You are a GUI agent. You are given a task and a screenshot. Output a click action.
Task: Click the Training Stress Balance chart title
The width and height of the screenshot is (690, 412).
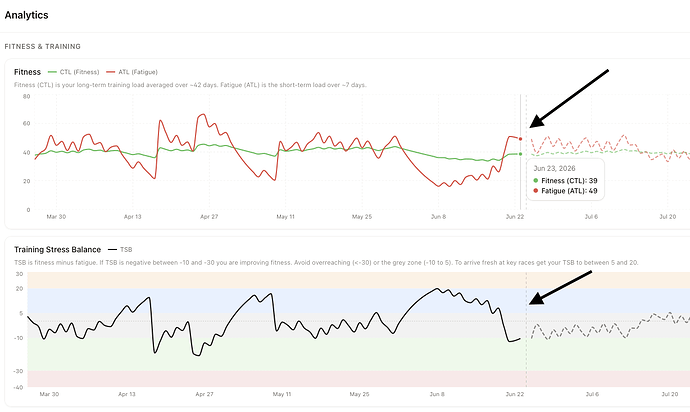pyautogui.click(x=58, y=250)
